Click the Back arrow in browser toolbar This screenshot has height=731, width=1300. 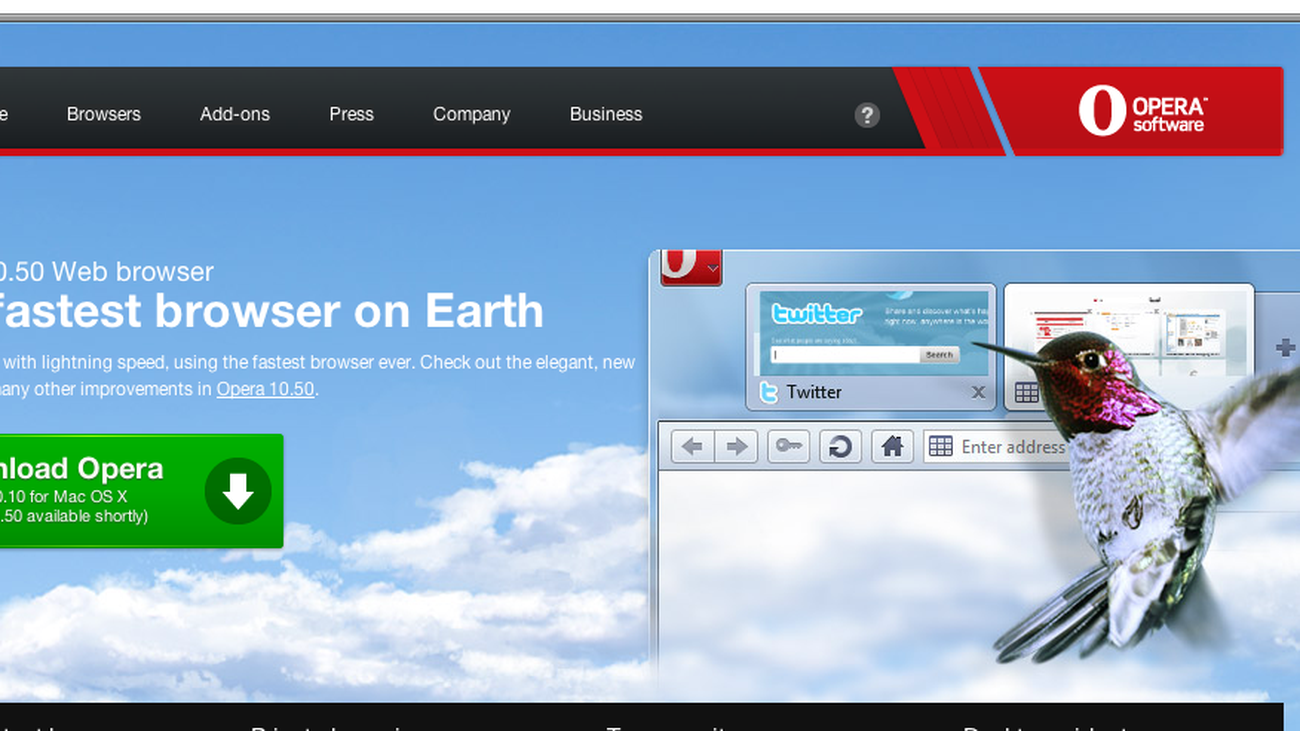tap(692, 446)
